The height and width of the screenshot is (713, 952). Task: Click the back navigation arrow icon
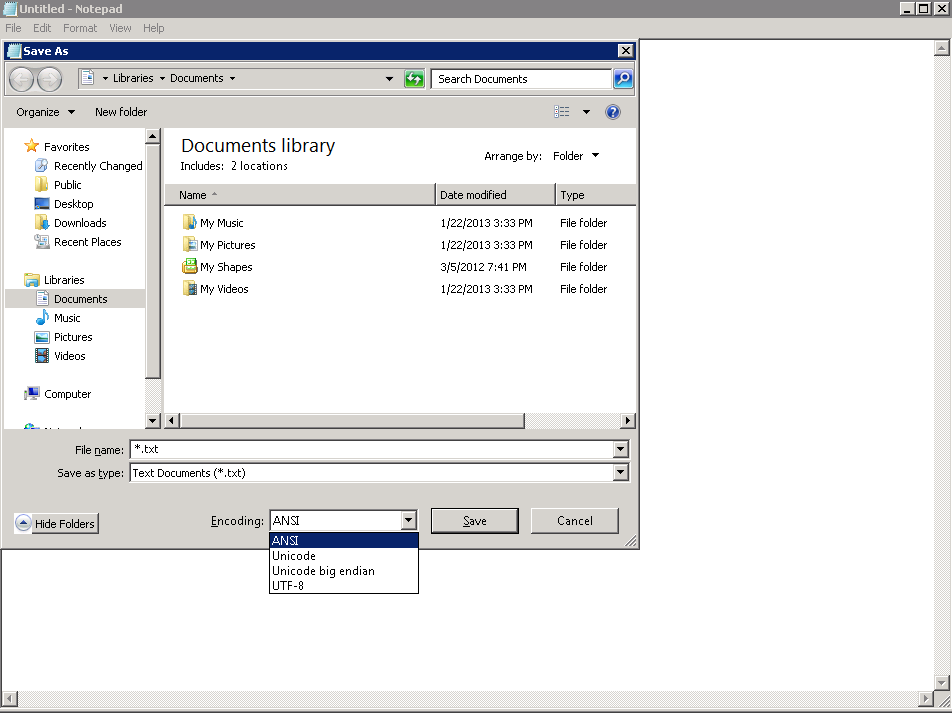tap(22, 79)
